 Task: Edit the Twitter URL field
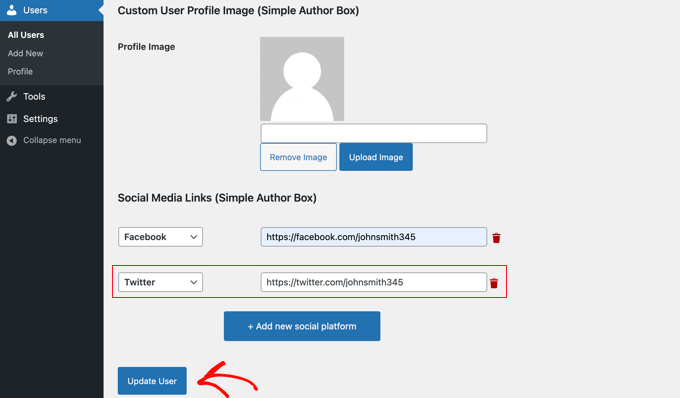373,282
